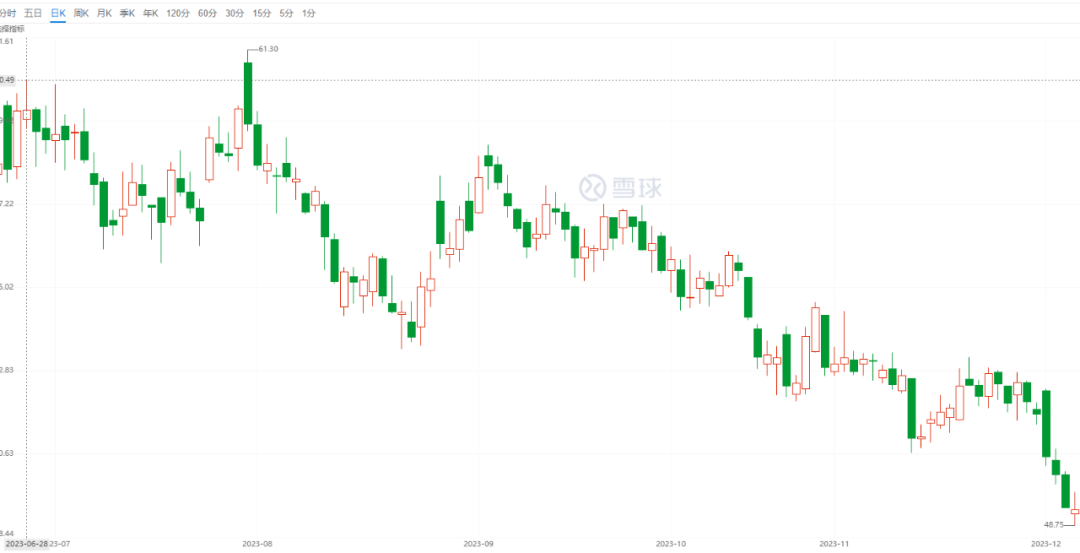
Task: Select the 日K daily candlestick tab
Action: coord(57,13)
